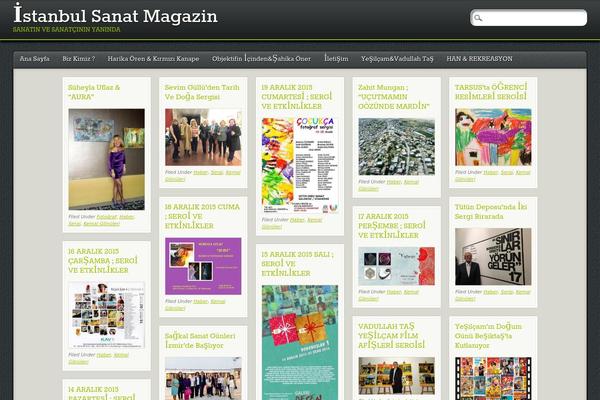Go to Ana Sayfa menu item
600x400 pixels.
34,59
